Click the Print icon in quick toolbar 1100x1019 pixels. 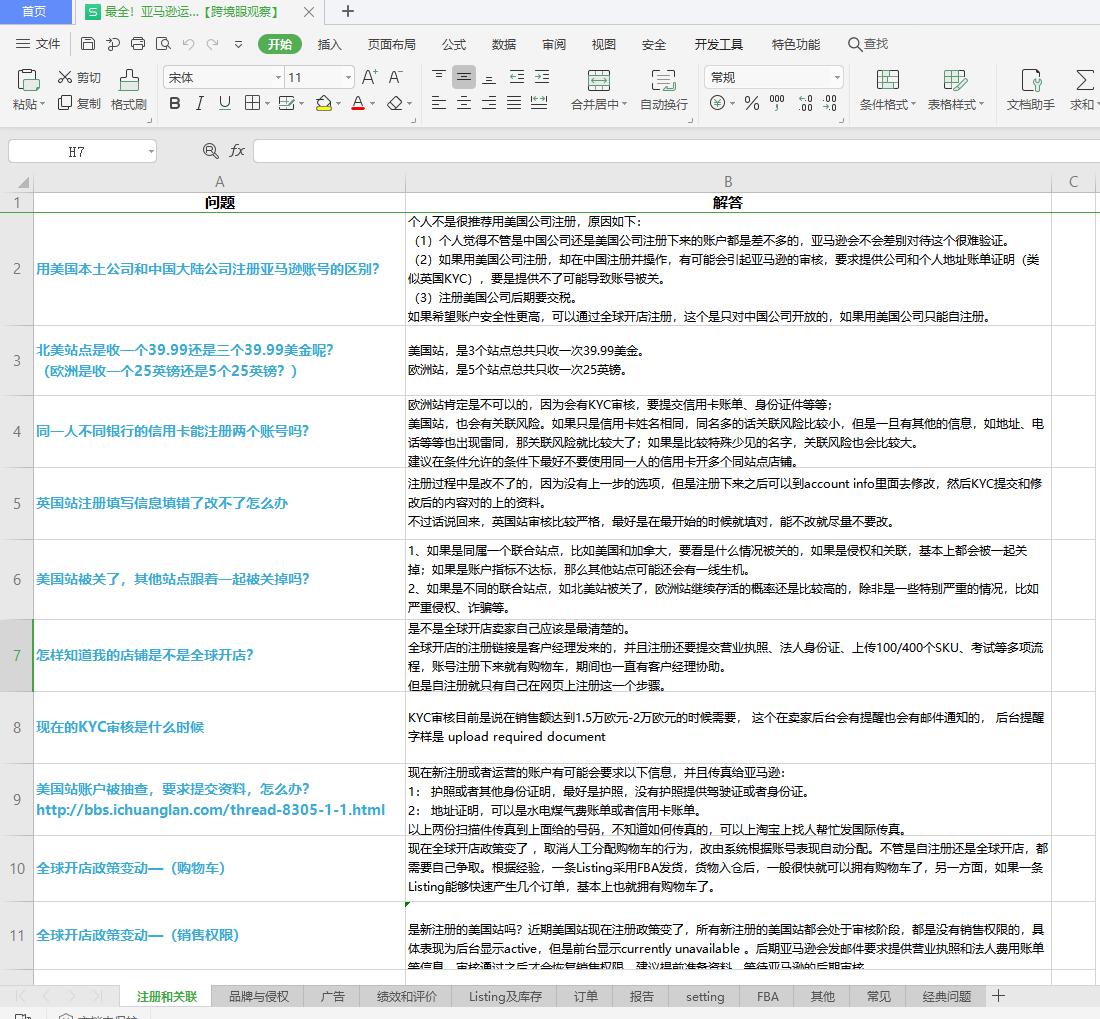138,44
